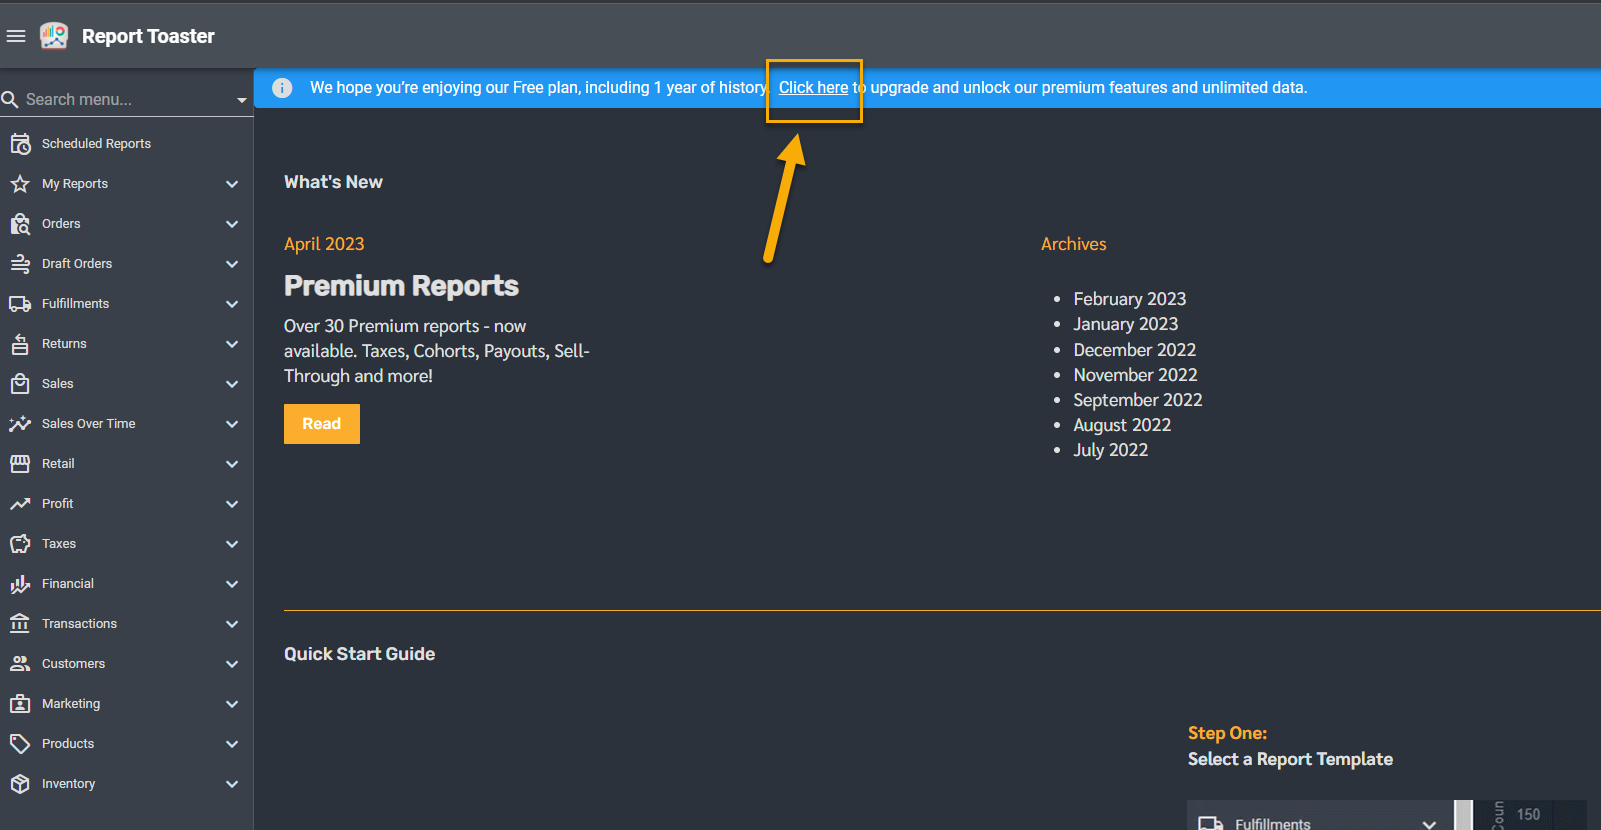Click the info icon in blue banner

click(x=282, y=88)
